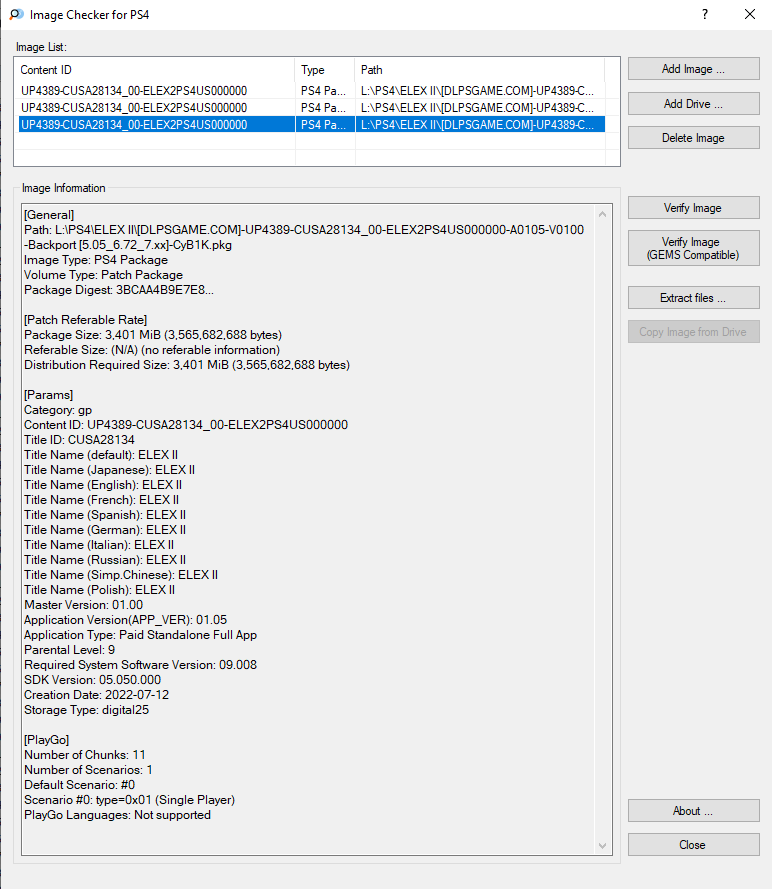This screenshot has height=889, width=772.
Task: Click the Path column header
Action: point(480,70)
